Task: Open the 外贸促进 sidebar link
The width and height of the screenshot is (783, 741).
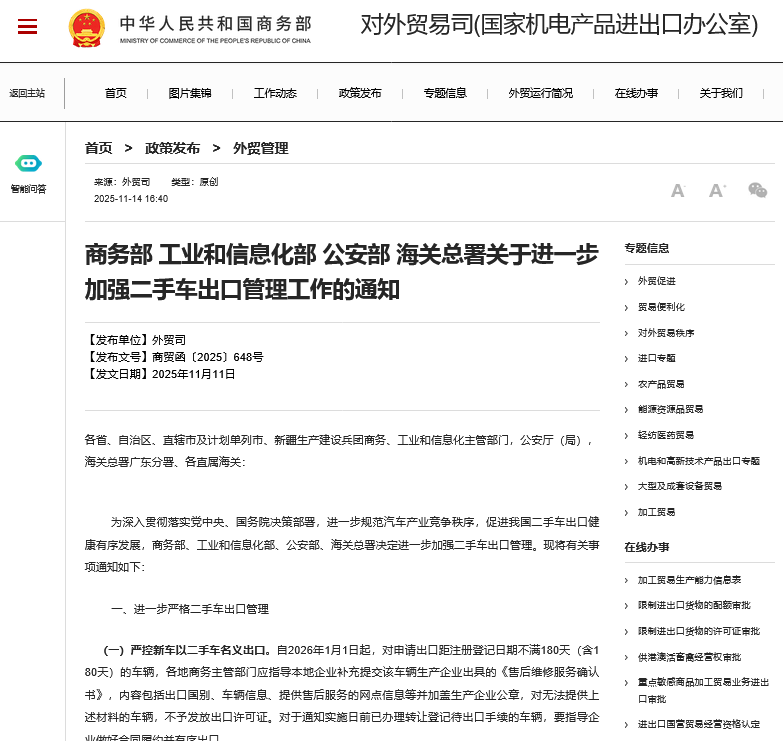Action: coord(657,281)
